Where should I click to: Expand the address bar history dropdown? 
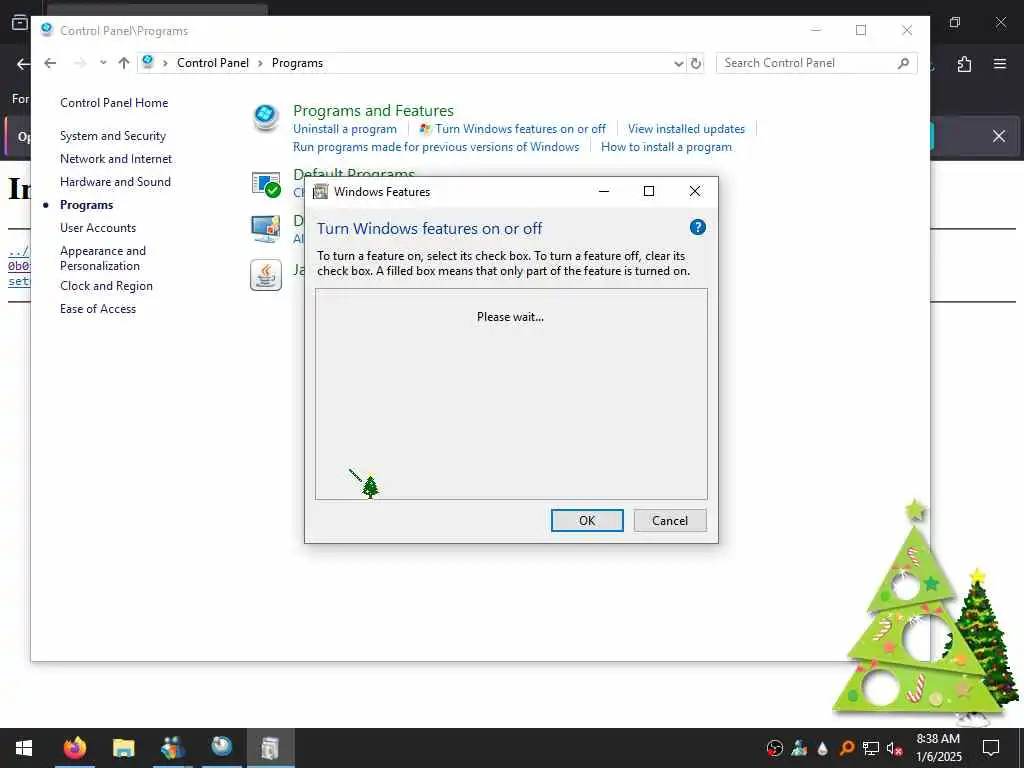pyautogui.click(x=679, y=63)
